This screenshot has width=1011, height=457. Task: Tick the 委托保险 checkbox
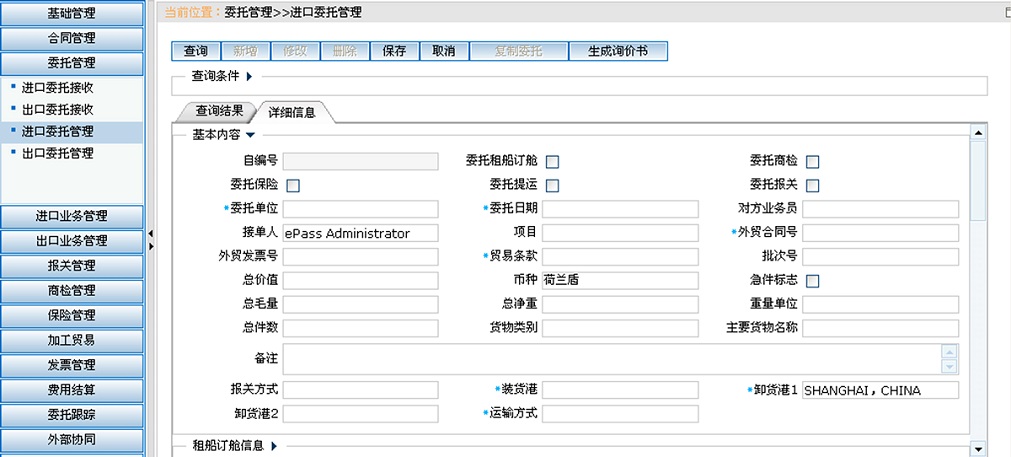[x=293, y=185]
